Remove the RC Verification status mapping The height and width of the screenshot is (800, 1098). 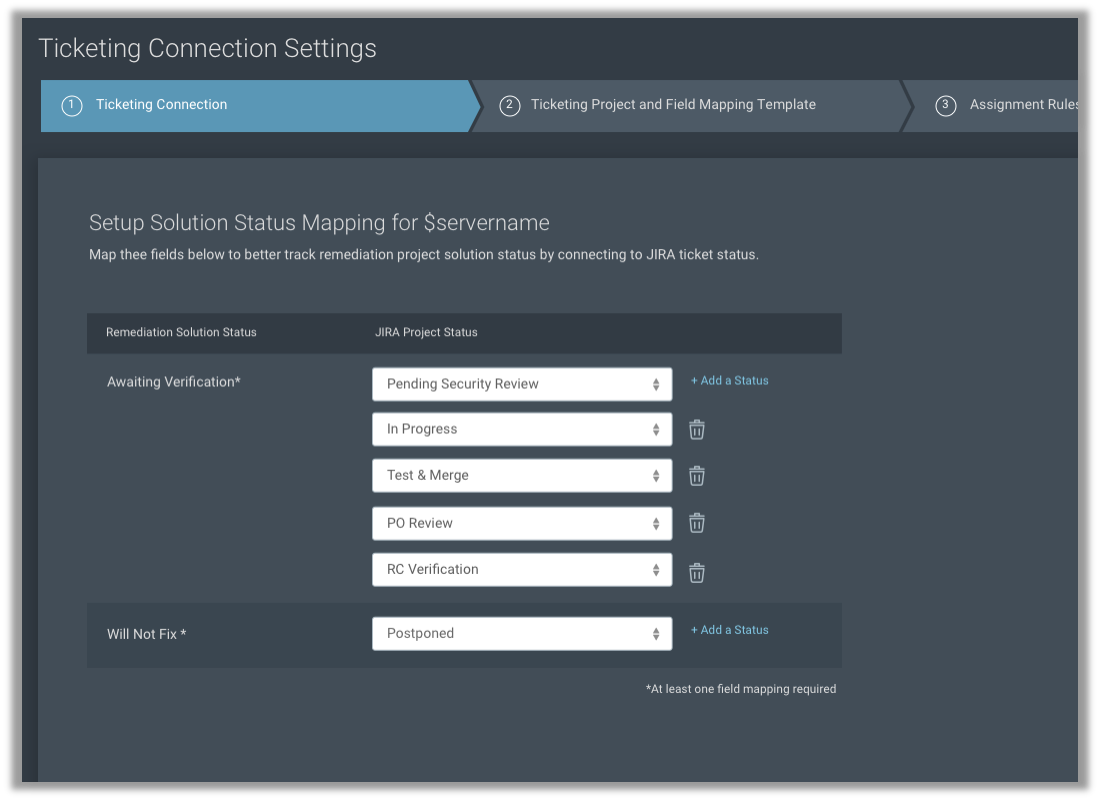pos(697,572)
